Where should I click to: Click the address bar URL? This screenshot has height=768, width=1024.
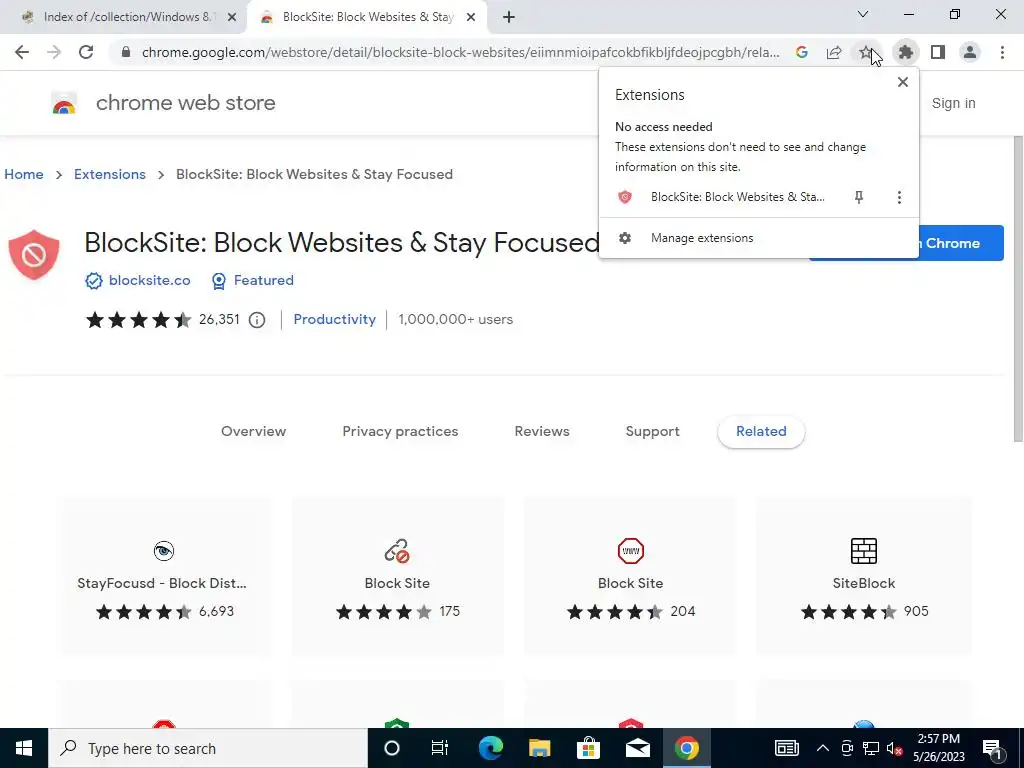coord(460,52)
